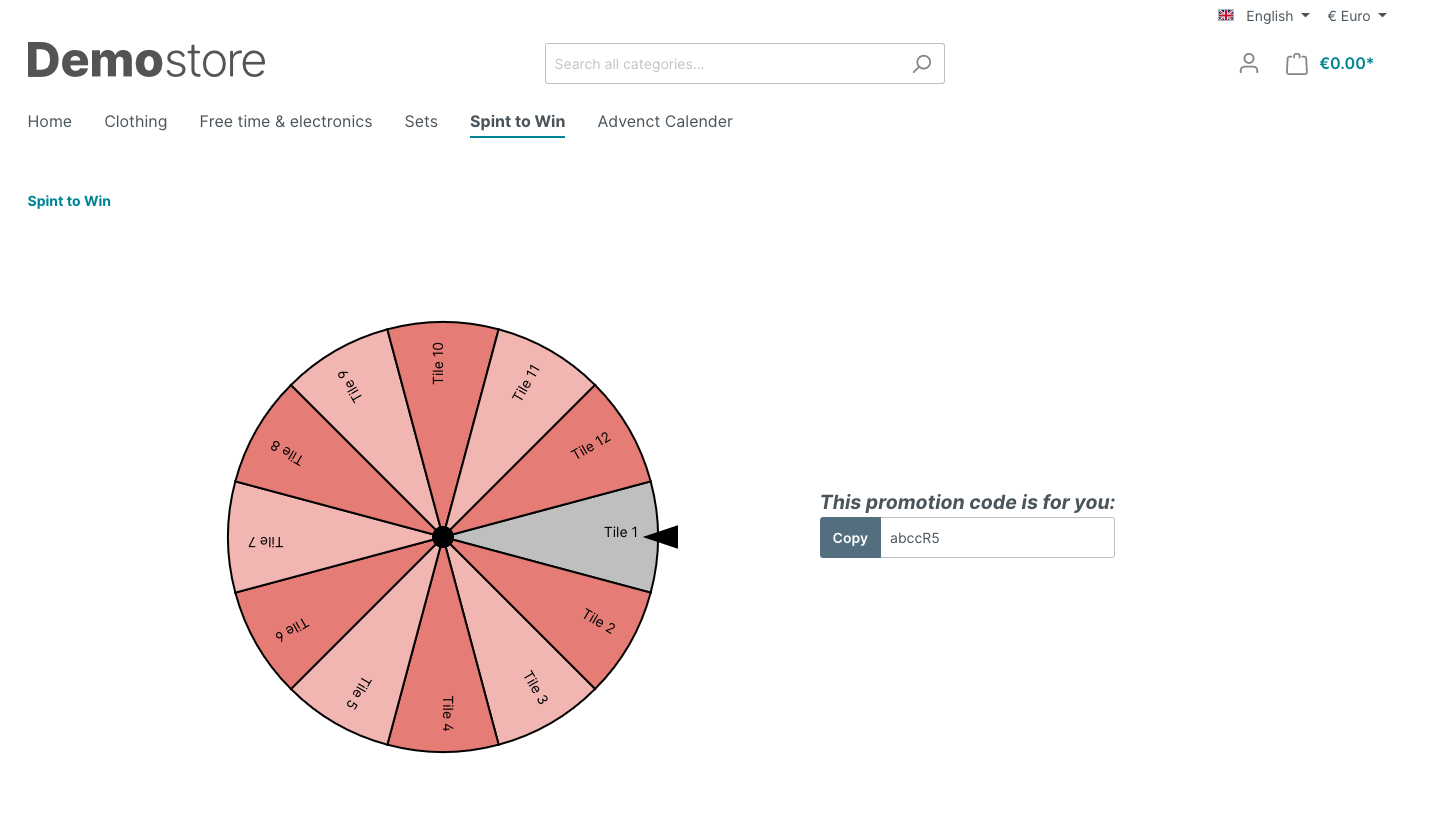Image resolution: width=1439 pixels, height=834 pixels.
Task: Click the search magnifier icon
Action: point(922,64)
